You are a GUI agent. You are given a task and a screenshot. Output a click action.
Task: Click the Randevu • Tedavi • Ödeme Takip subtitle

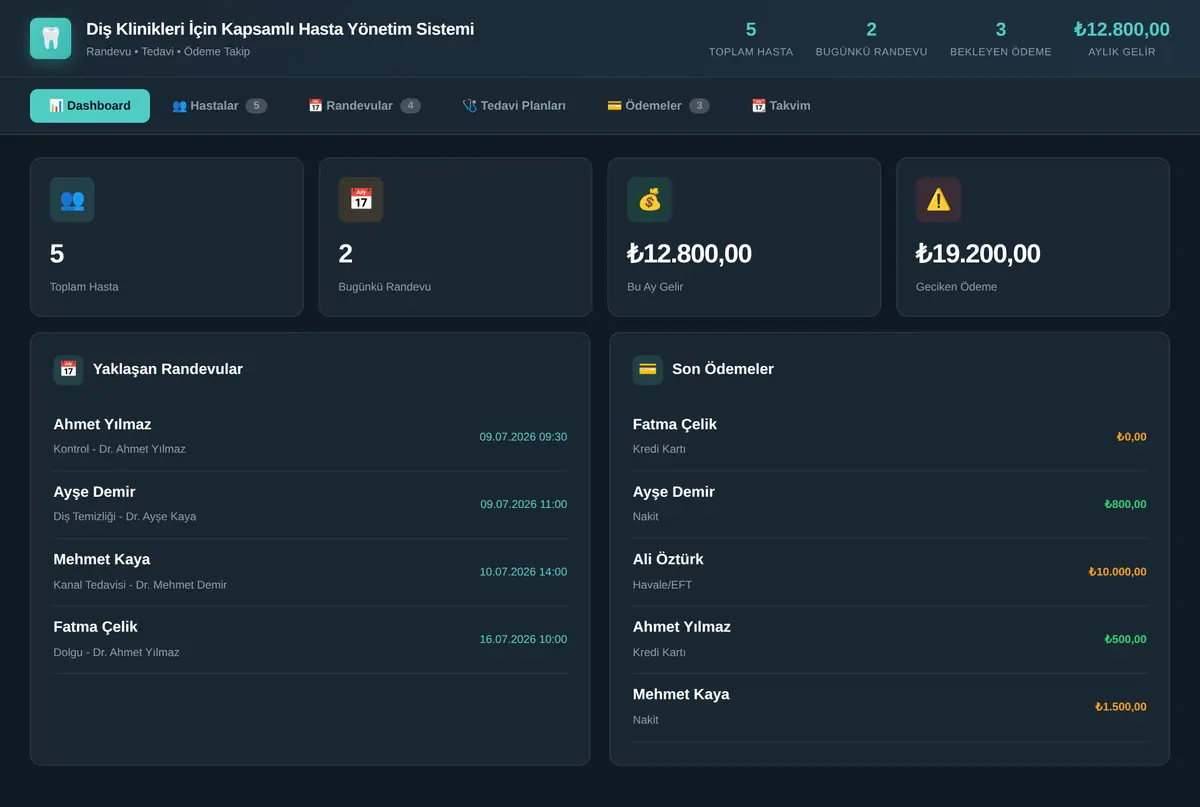168,51
